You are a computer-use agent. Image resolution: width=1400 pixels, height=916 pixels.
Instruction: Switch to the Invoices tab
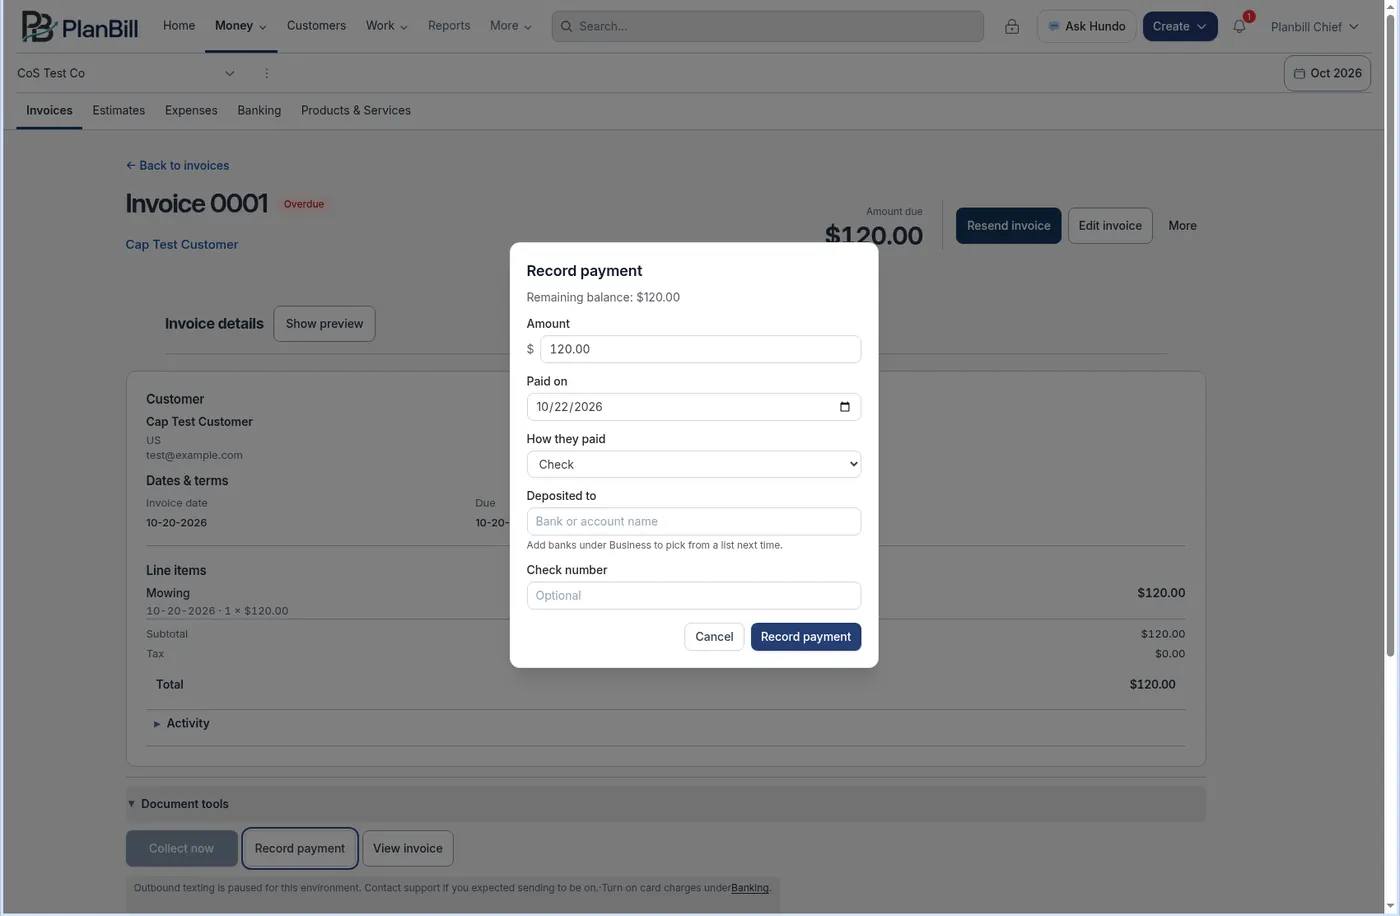click(49, 111)
